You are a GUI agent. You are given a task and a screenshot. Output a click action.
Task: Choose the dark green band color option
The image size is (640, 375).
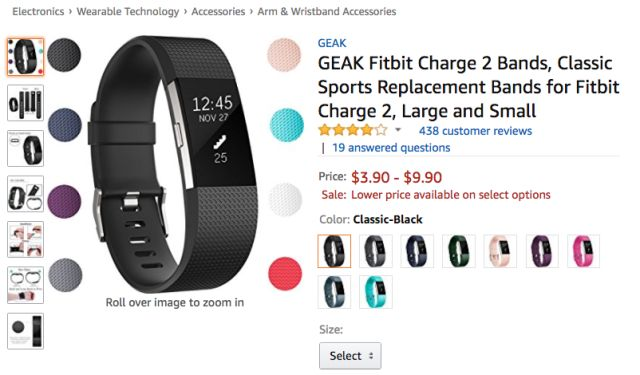coord(459,251)
